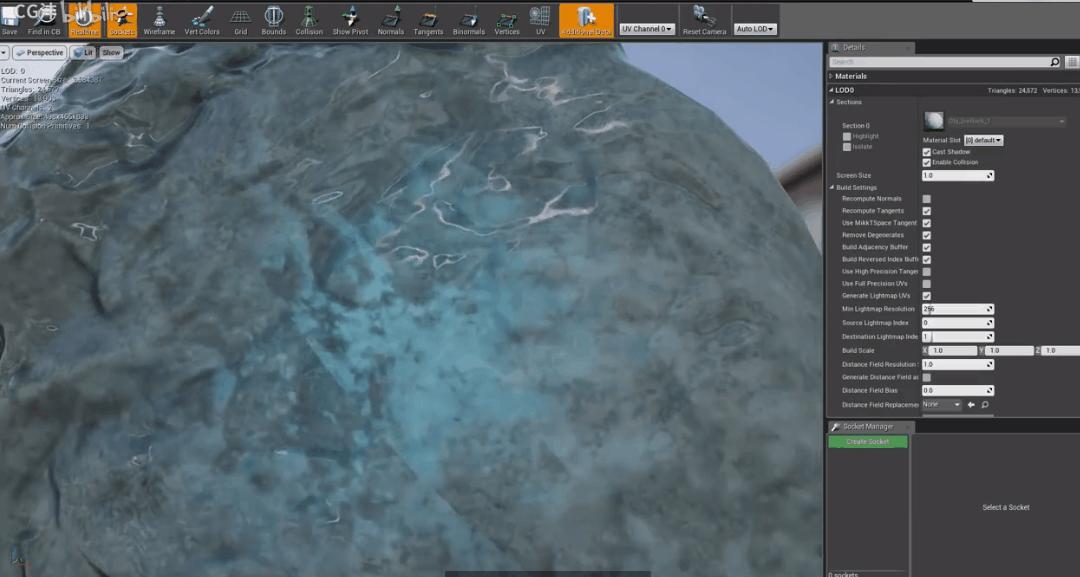Screen dimensions: 1080x577
Task: Click the Show Pivot toolbar icon
Action: tap(350, 20)
